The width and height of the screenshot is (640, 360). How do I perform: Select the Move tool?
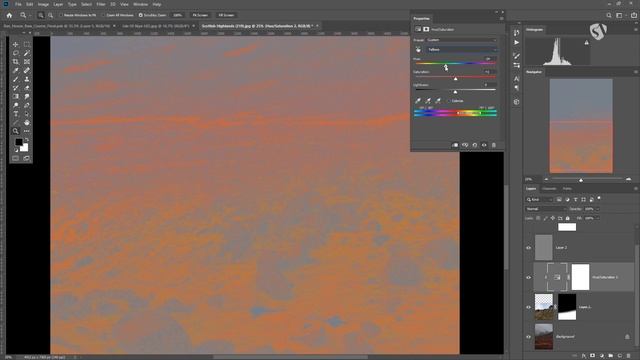[16, 44]
